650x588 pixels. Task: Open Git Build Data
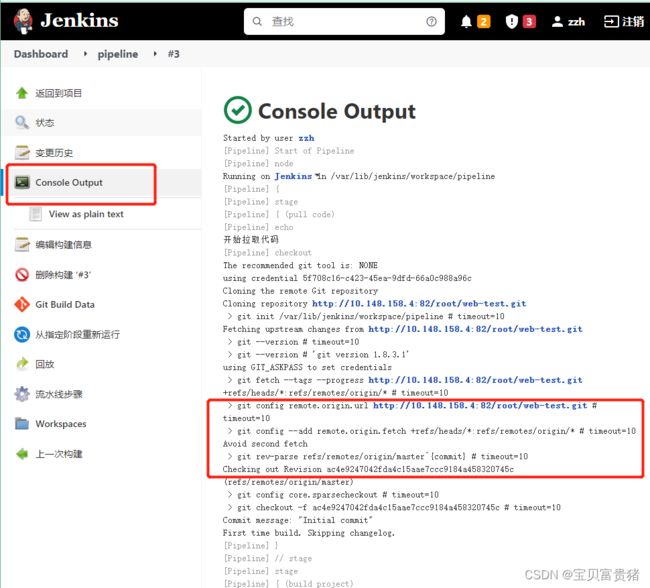click(65, 304)
